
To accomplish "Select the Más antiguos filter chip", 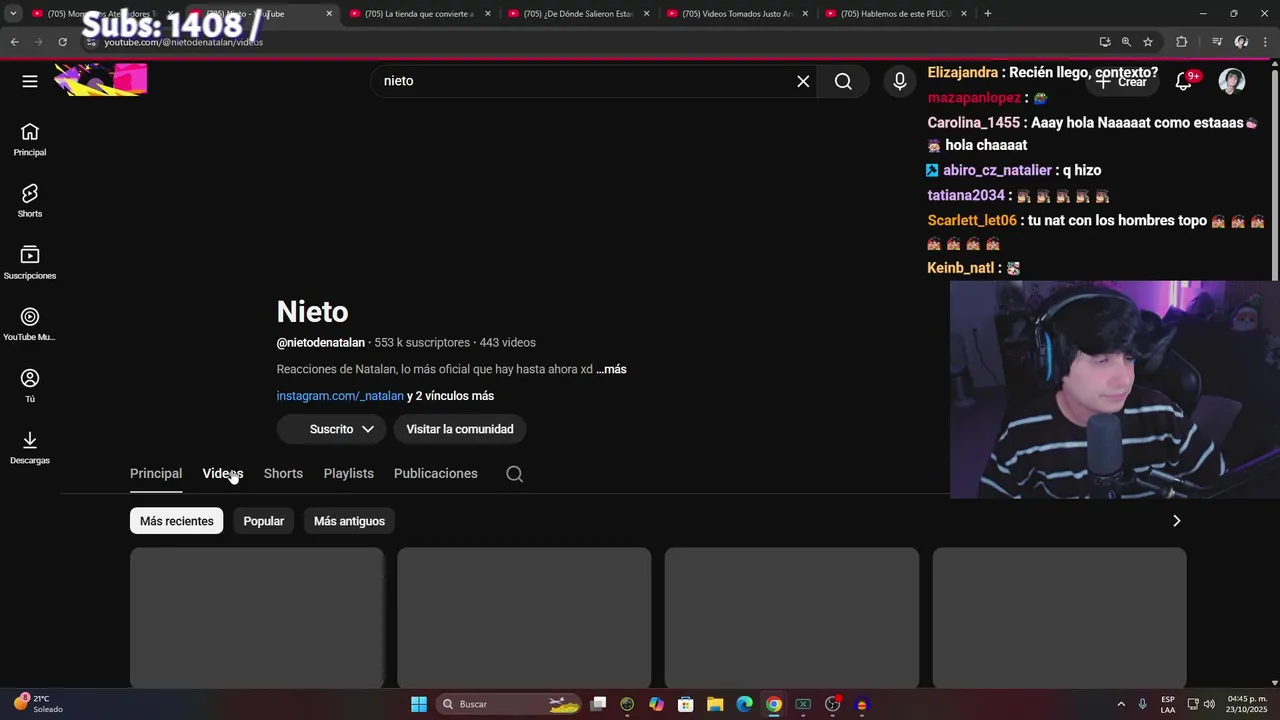I will coord(349,521).
